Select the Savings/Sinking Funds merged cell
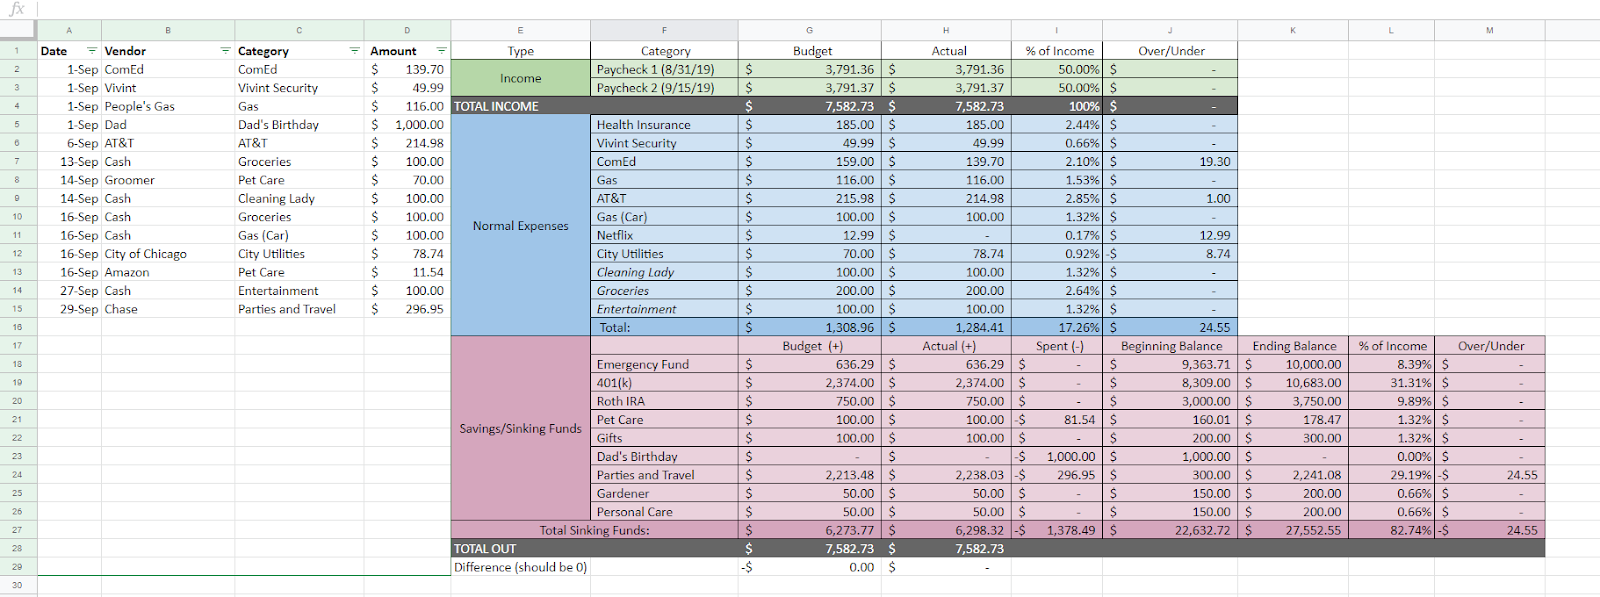 click(x=520, y=428)
